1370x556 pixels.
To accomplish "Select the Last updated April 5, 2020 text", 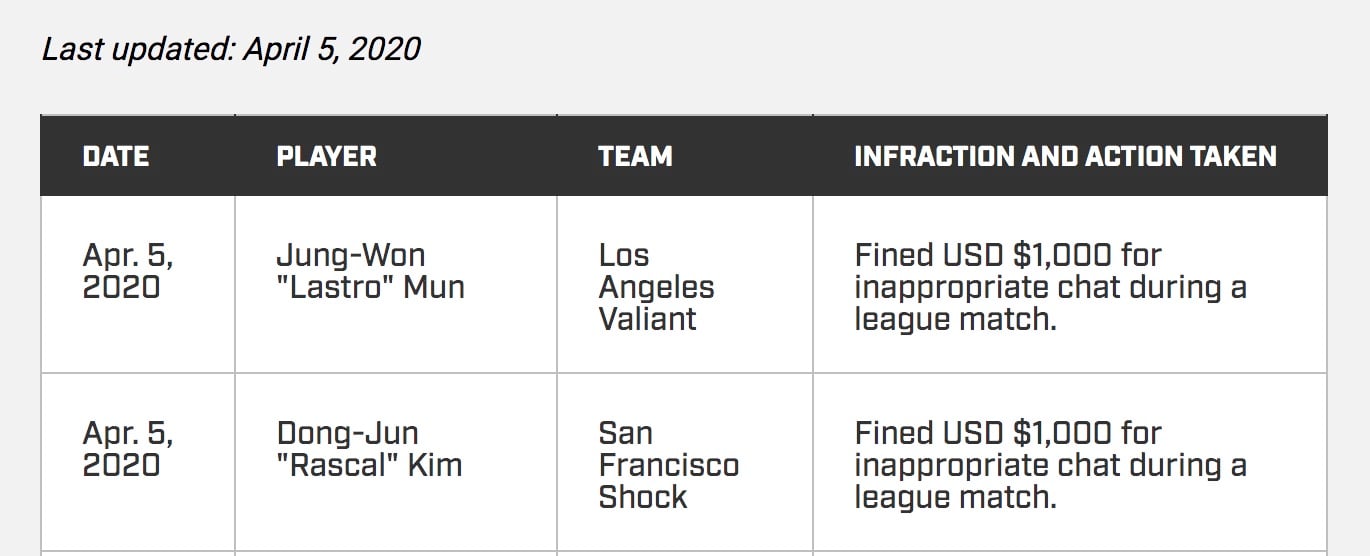I will (x=231, y=48).
